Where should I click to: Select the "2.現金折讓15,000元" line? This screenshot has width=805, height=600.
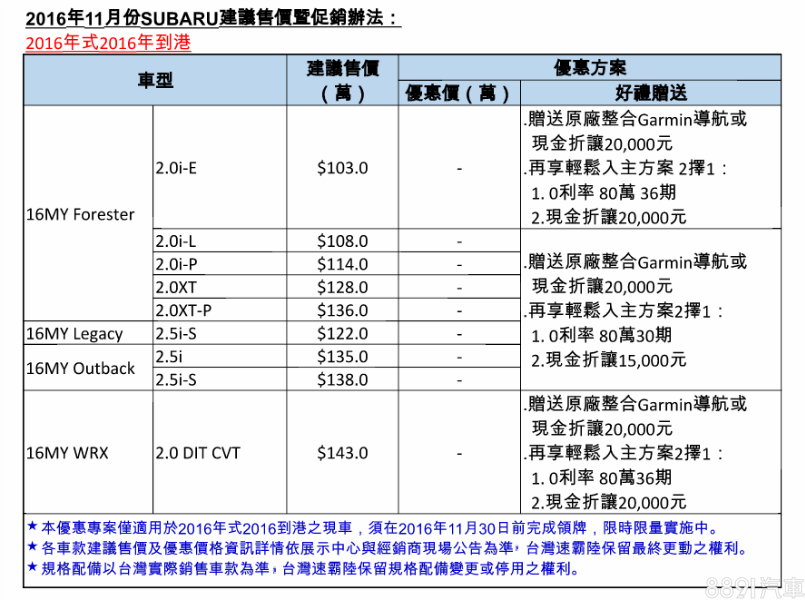pos(609,360)
